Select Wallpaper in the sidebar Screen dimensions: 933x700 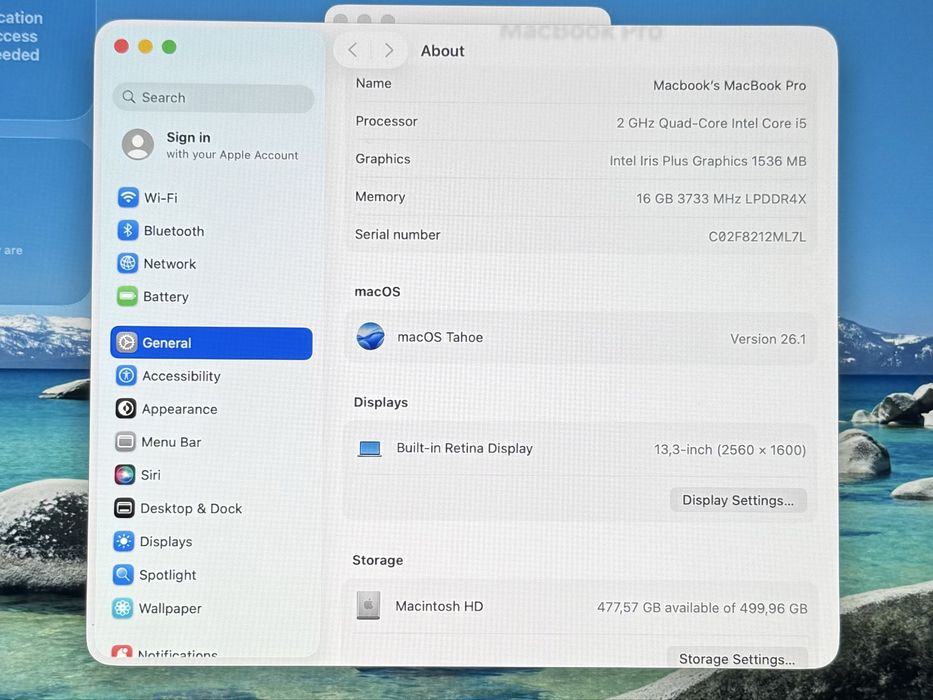tap(207, 608)
